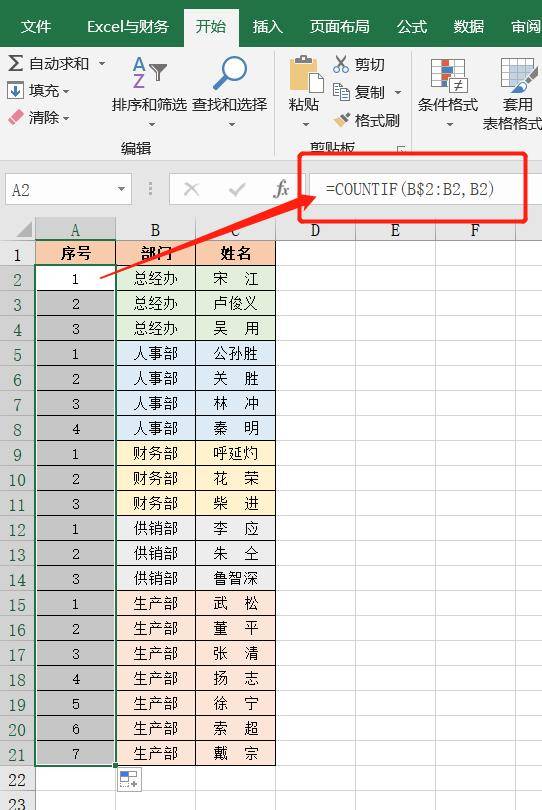This screenshot has width=542, height=810.
Task: Click the AutoSum sigma icon
Action: 16,63
